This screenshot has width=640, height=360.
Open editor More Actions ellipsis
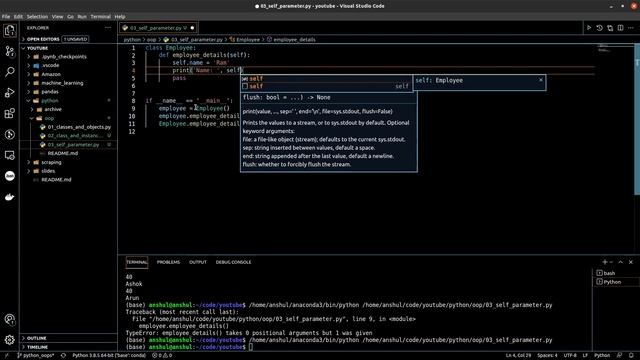(x=631, y=28)
